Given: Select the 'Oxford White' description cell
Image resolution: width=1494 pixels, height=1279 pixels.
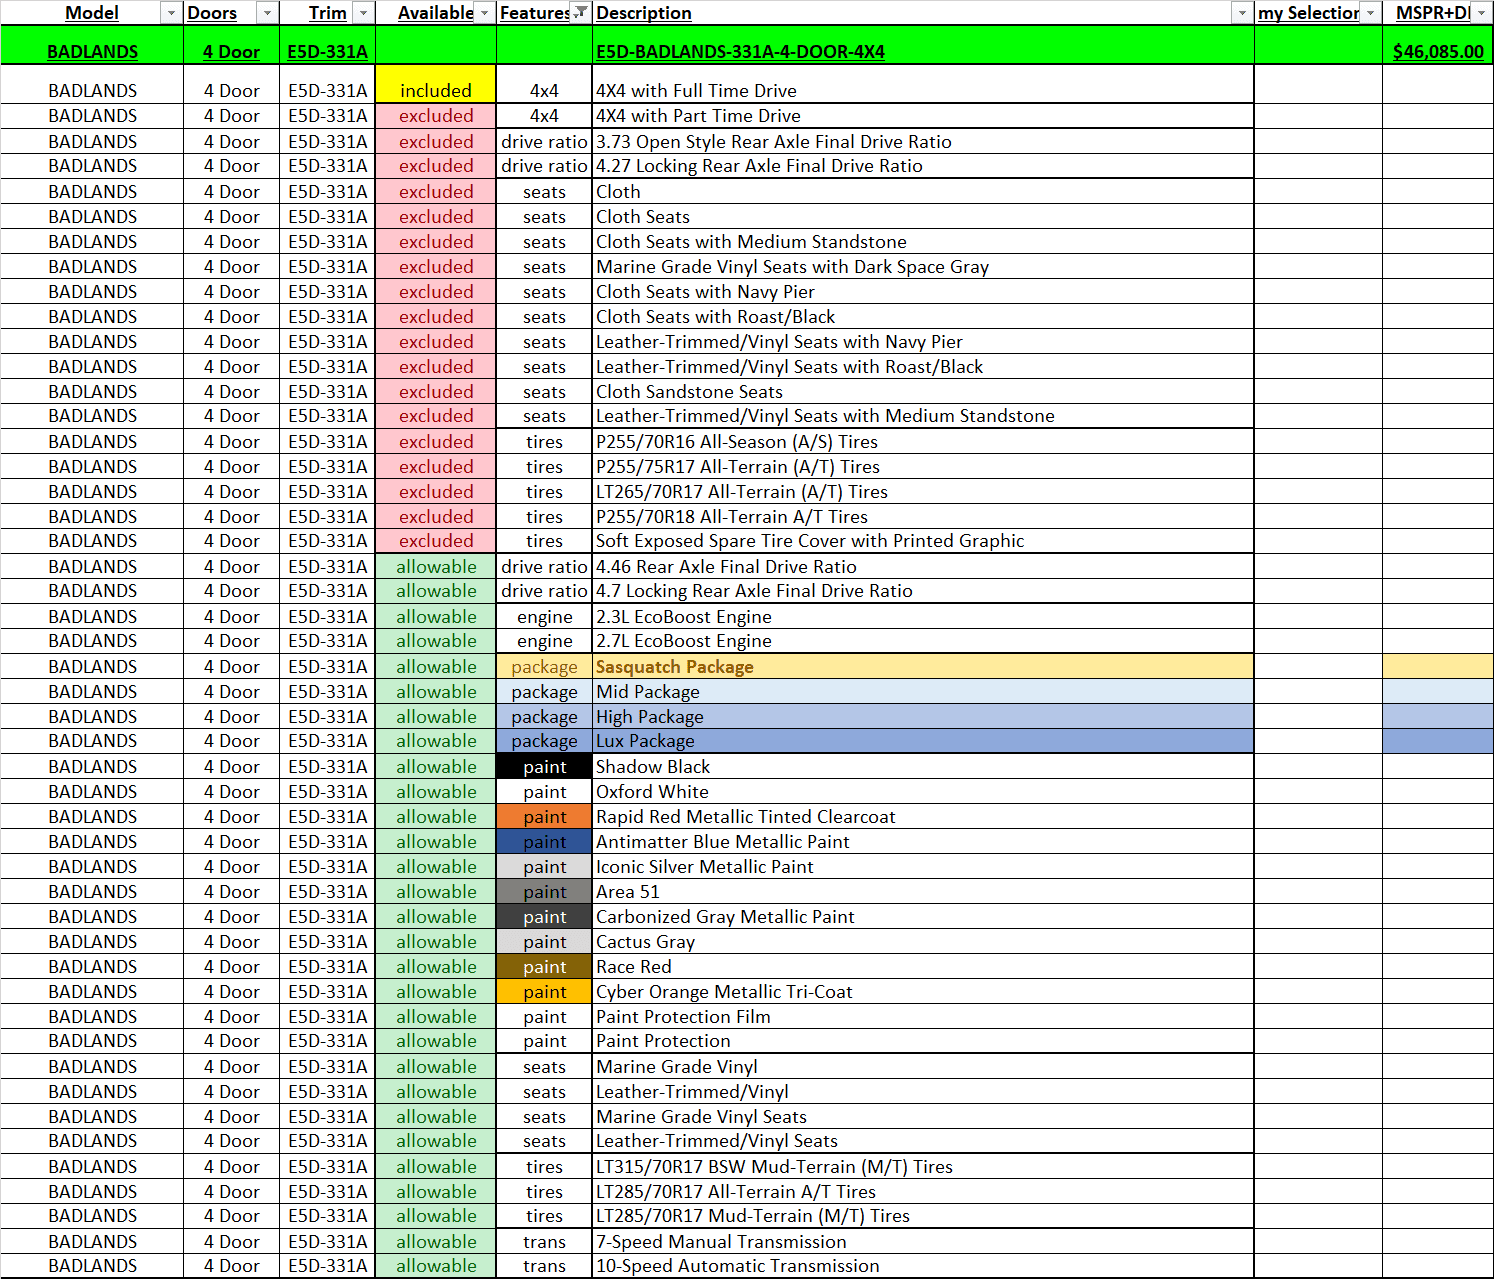Looking at the screenshot, I should tap(924, 792).
